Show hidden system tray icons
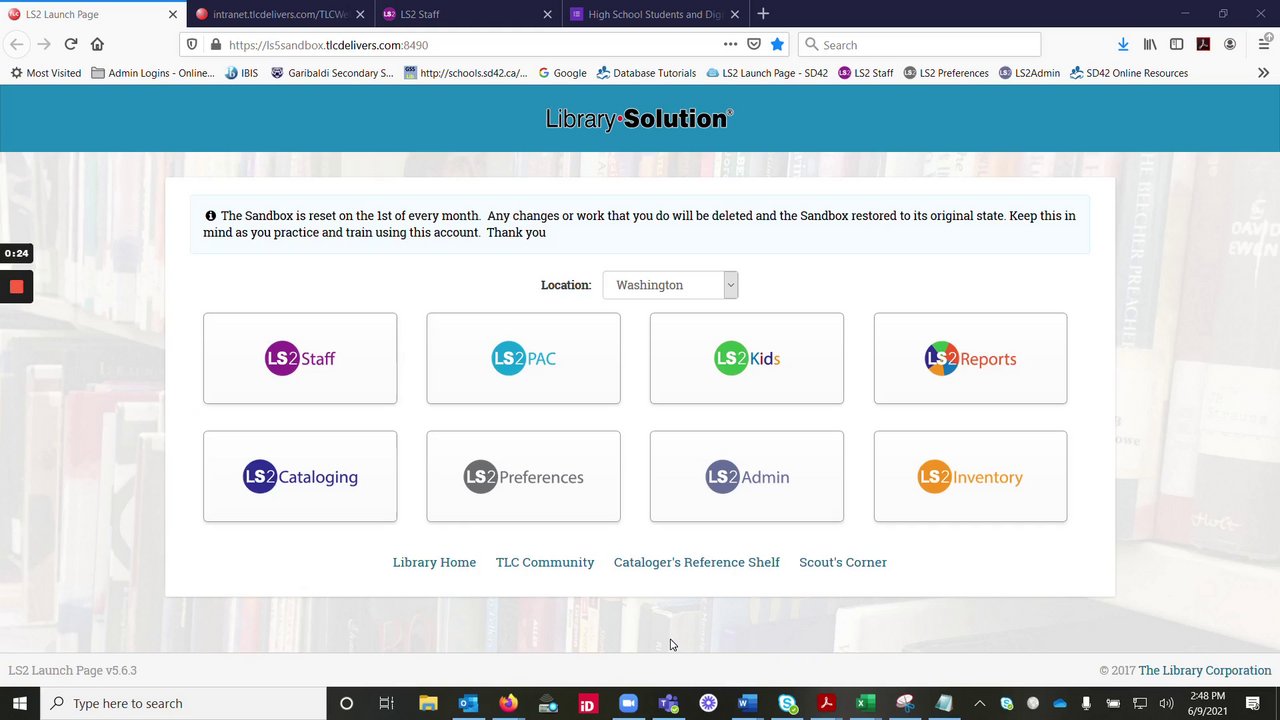Screen dimensions: 1280x720 pos(980,703)
